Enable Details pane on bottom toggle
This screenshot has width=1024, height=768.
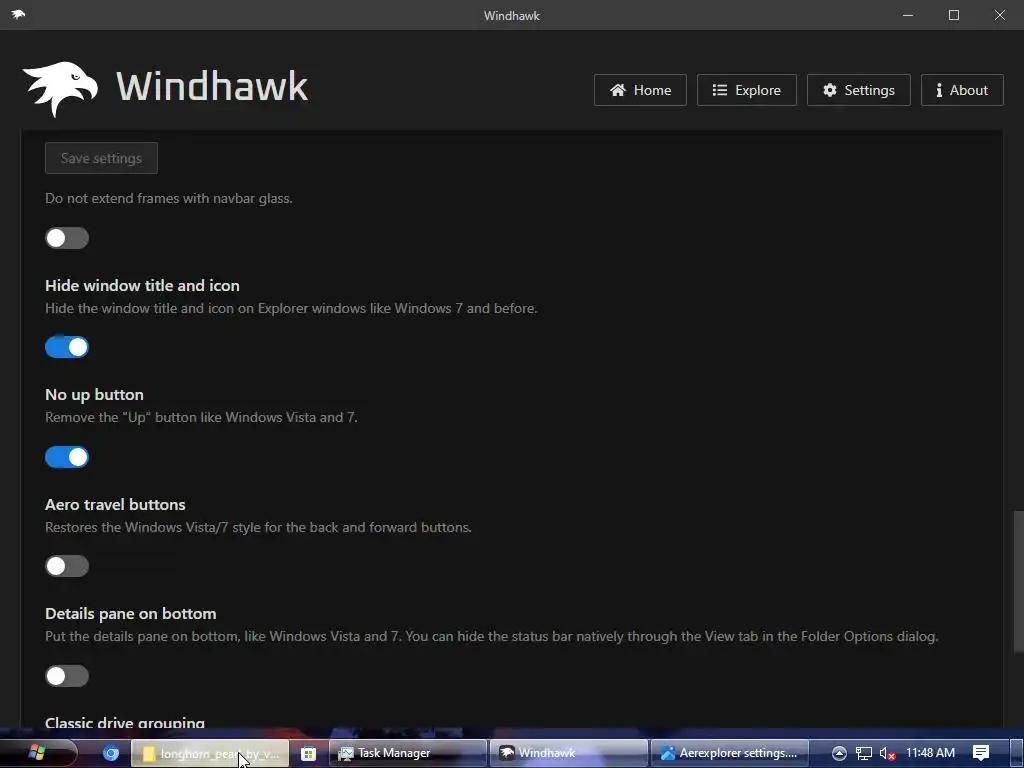[67, 675]
